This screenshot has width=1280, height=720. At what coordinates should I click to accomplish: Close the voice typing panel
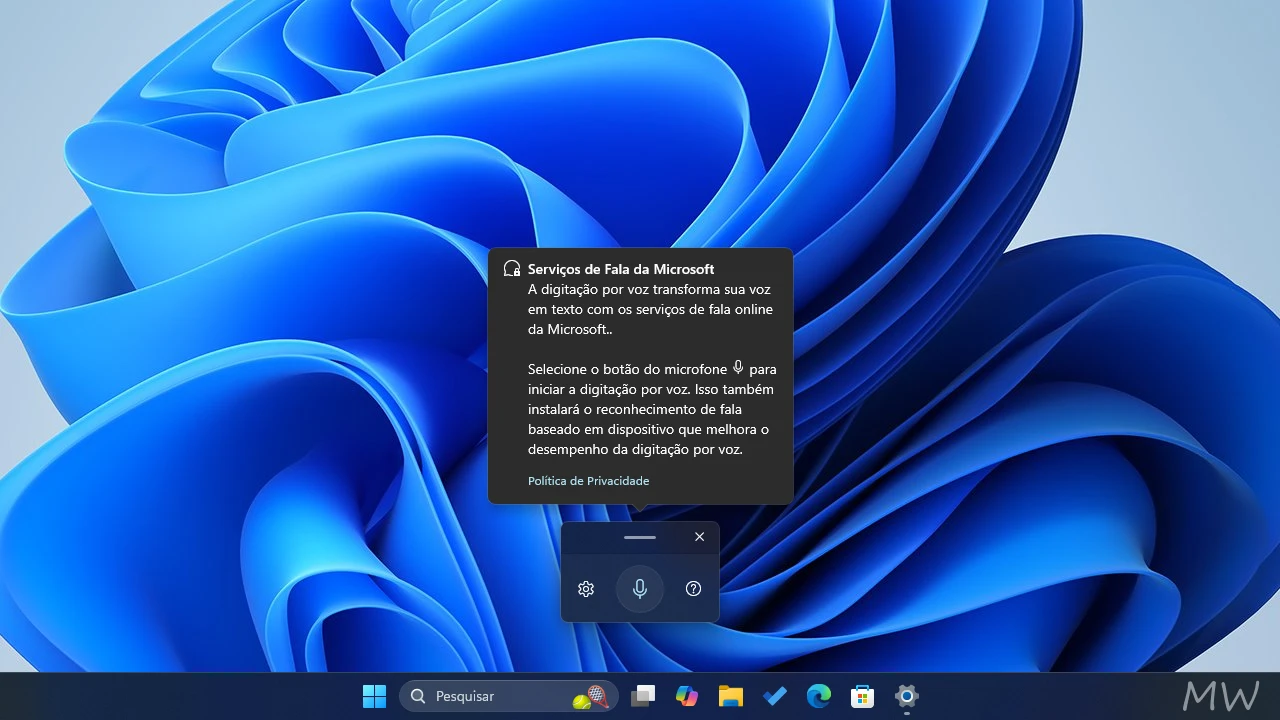pos(699,537)
